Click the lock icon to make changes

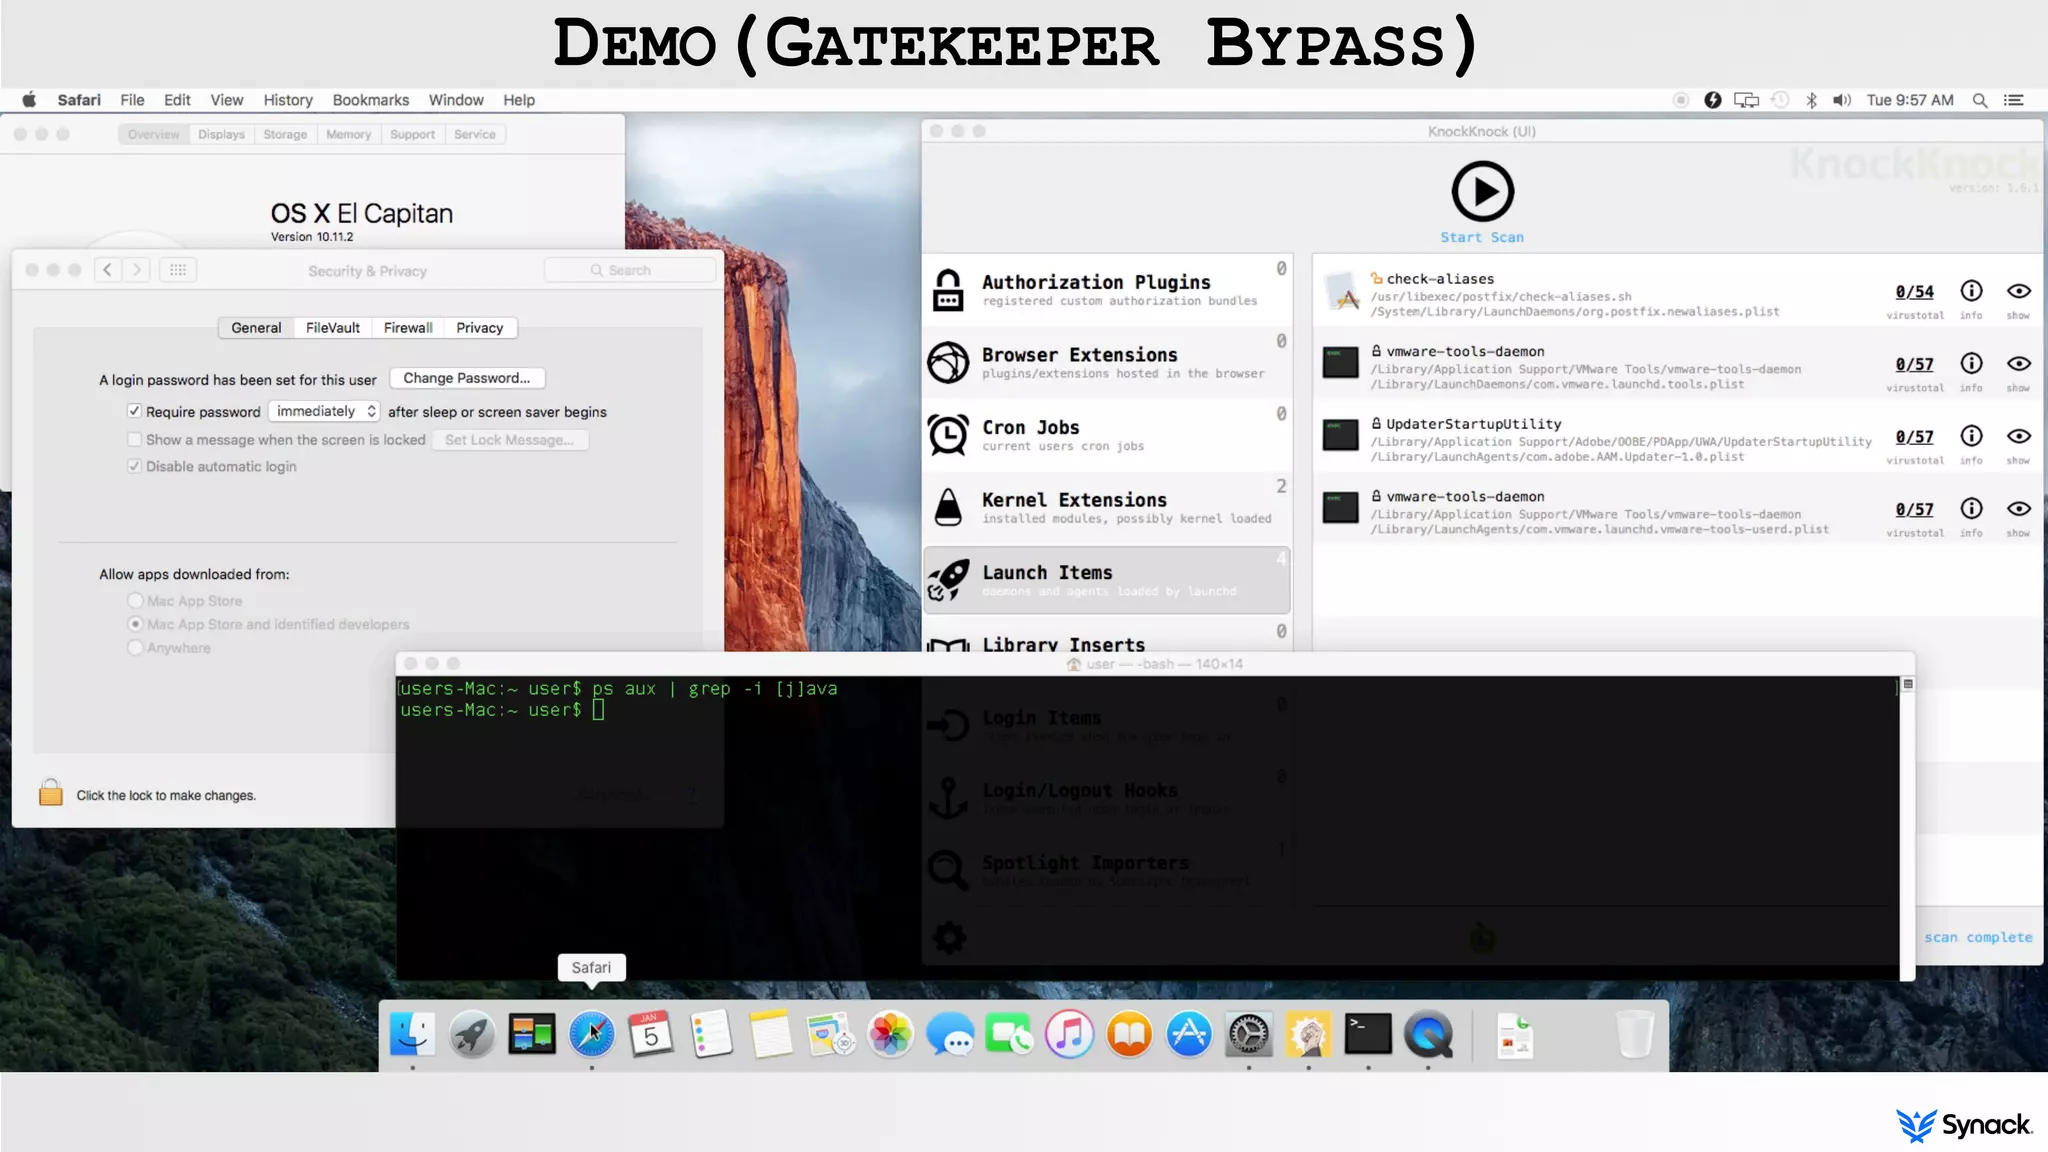coord(51,793)
